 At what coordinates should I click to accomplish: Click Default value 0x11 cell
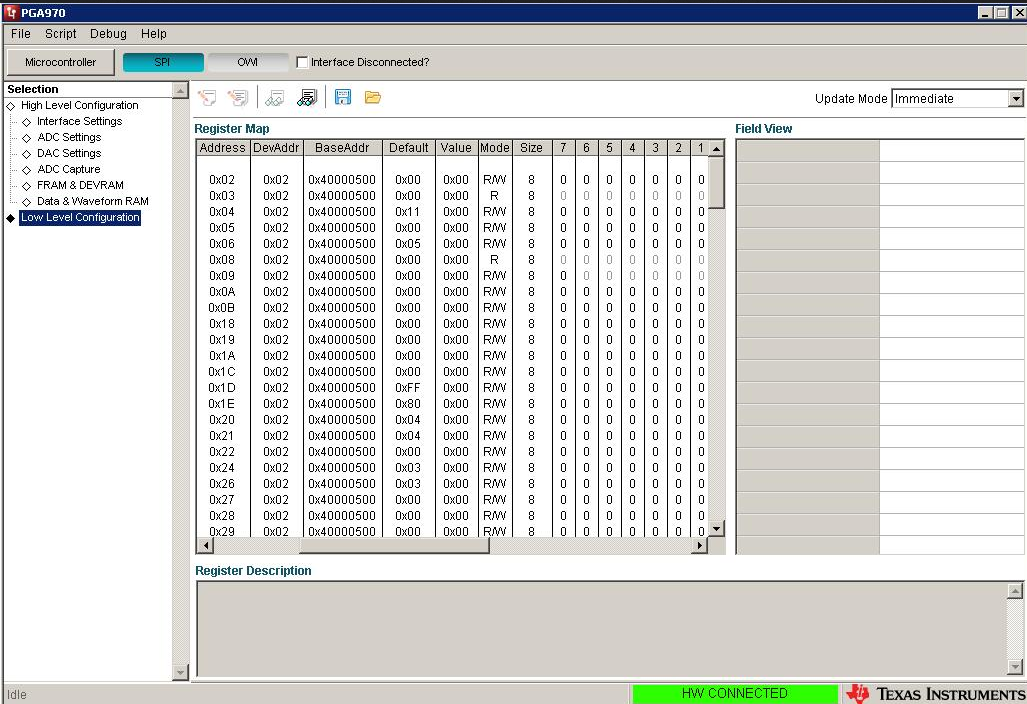click(x=407, y=212)
